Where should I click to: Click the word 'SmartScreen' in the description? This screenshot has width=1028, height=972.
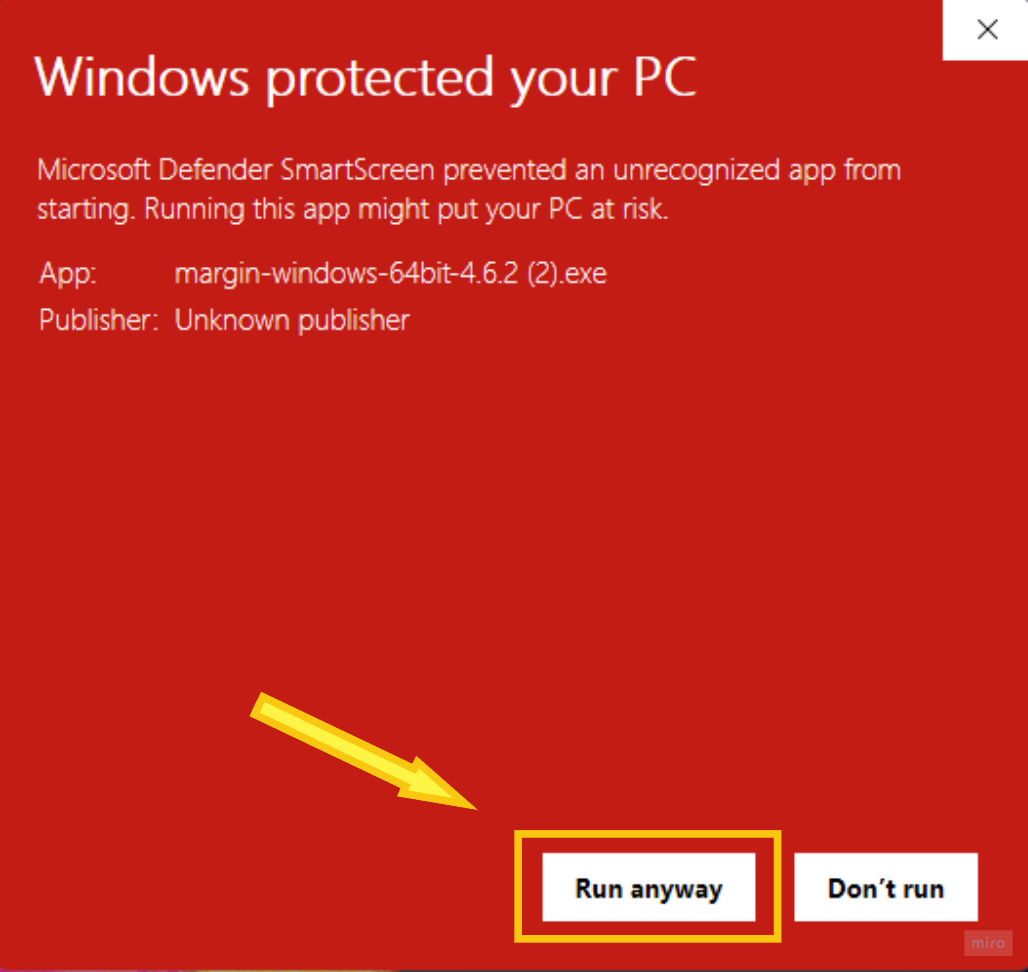357,170
